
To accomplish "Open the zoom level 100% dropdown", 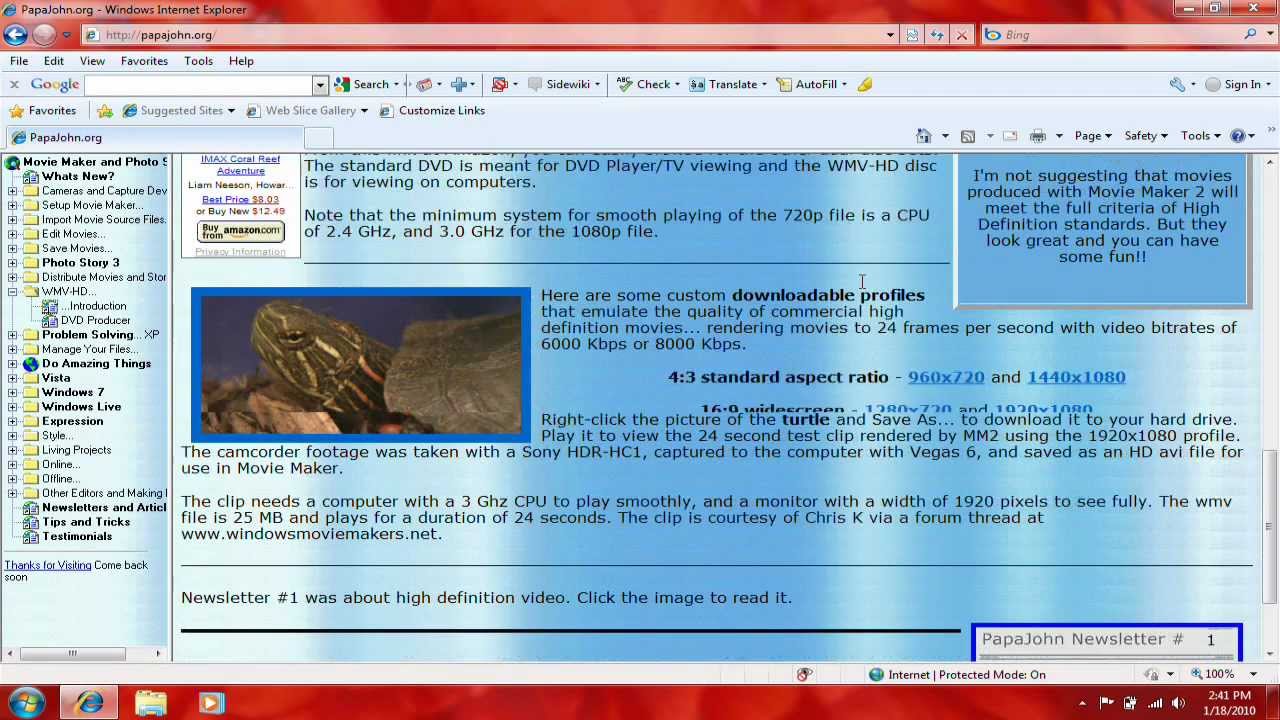I will [1253, 675].
